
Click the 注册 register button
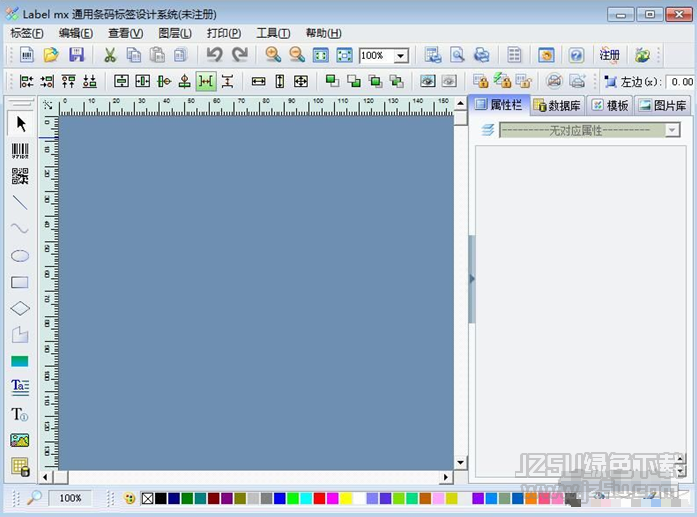point(609,55)
